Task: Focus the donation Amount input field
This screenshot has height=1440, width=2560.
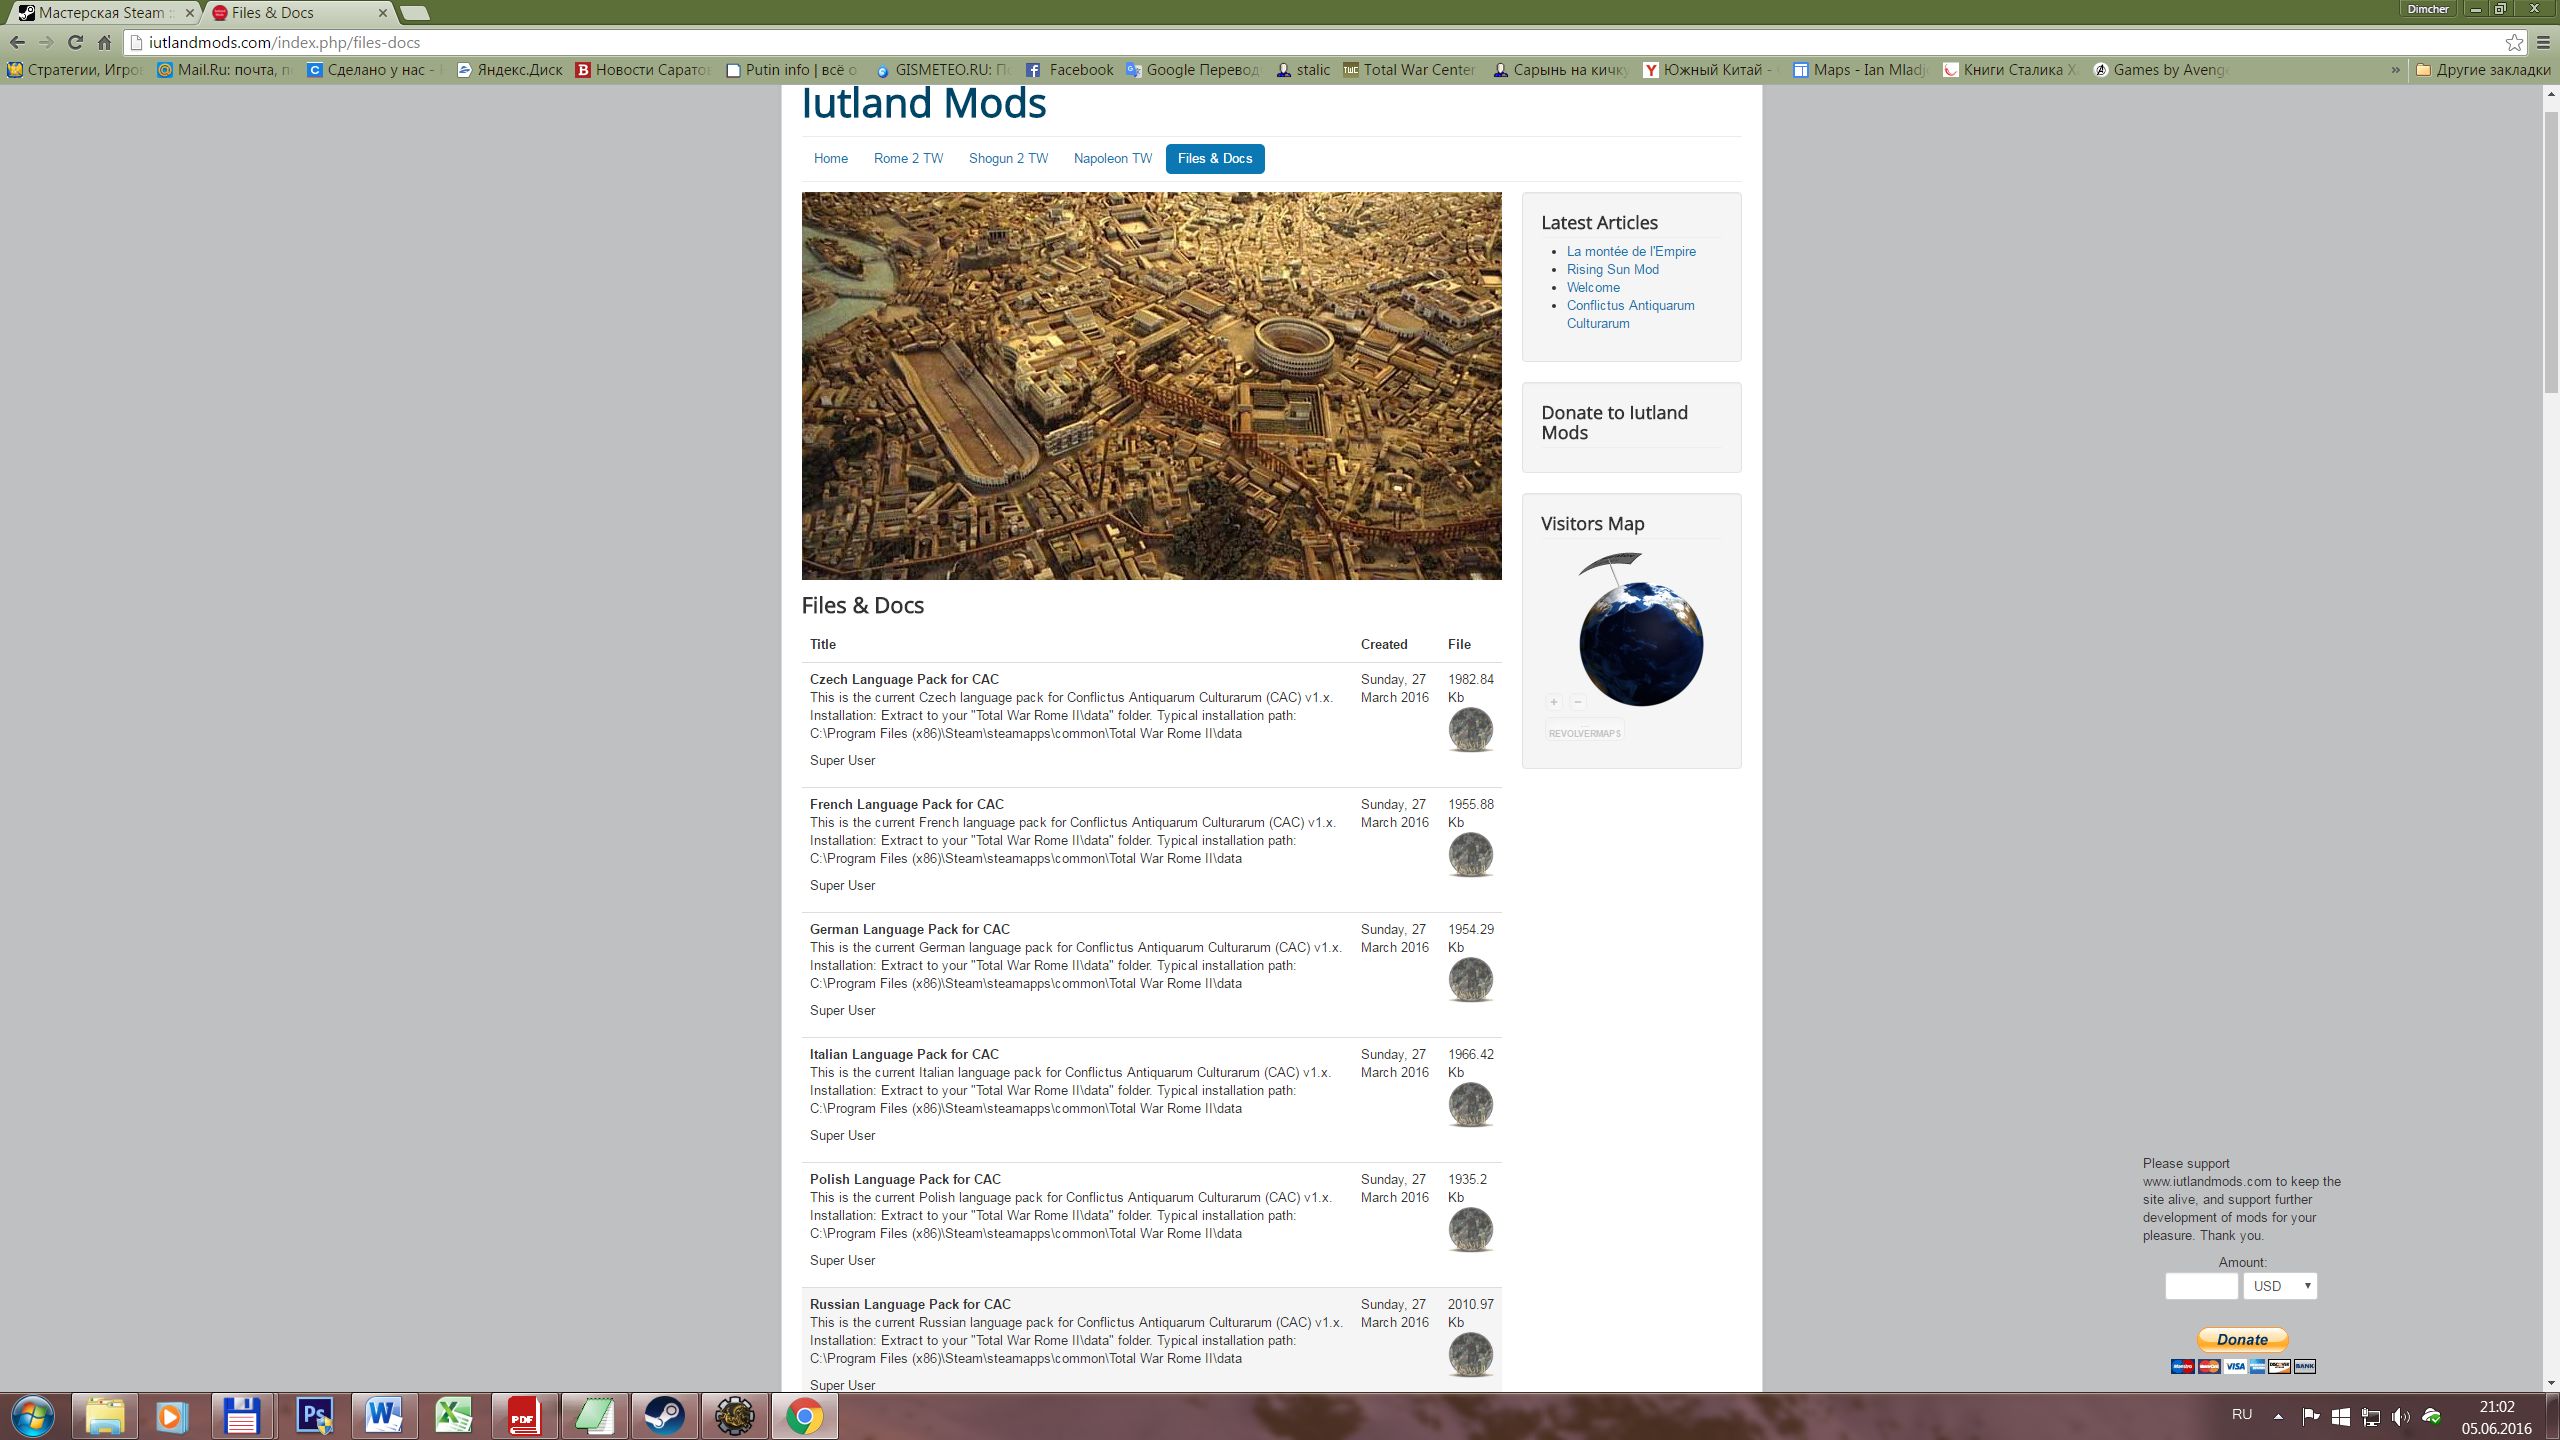Action: tap(2201, 1286)
